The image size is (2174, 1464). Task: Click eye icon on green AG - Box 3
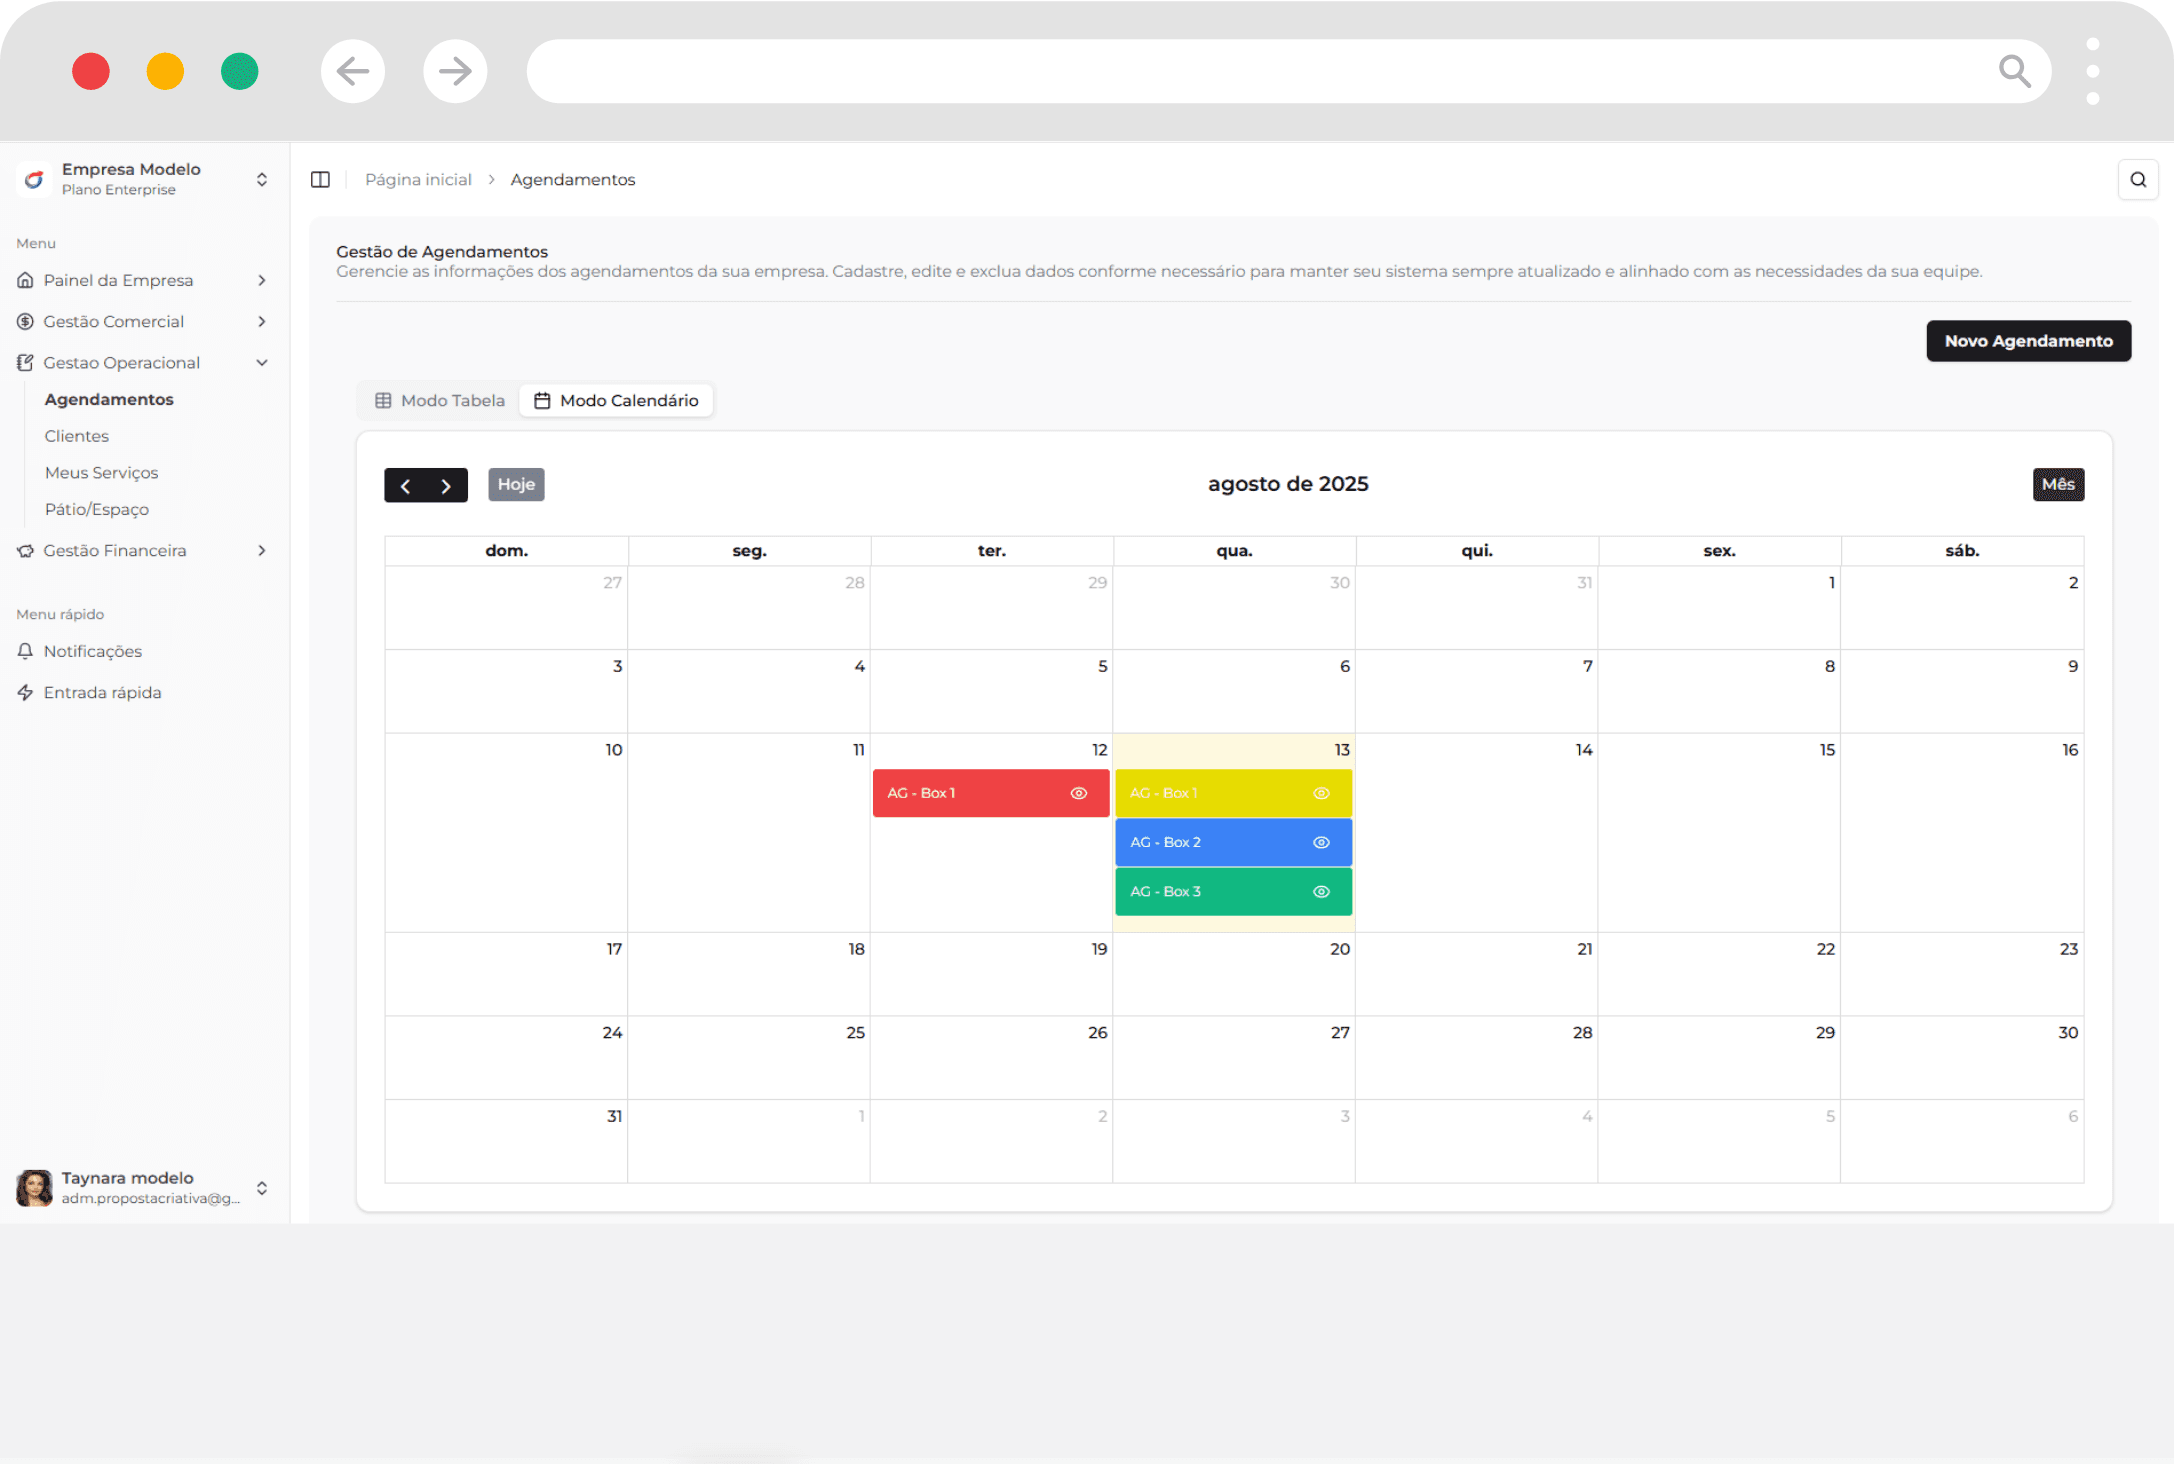click(1321, 891)
